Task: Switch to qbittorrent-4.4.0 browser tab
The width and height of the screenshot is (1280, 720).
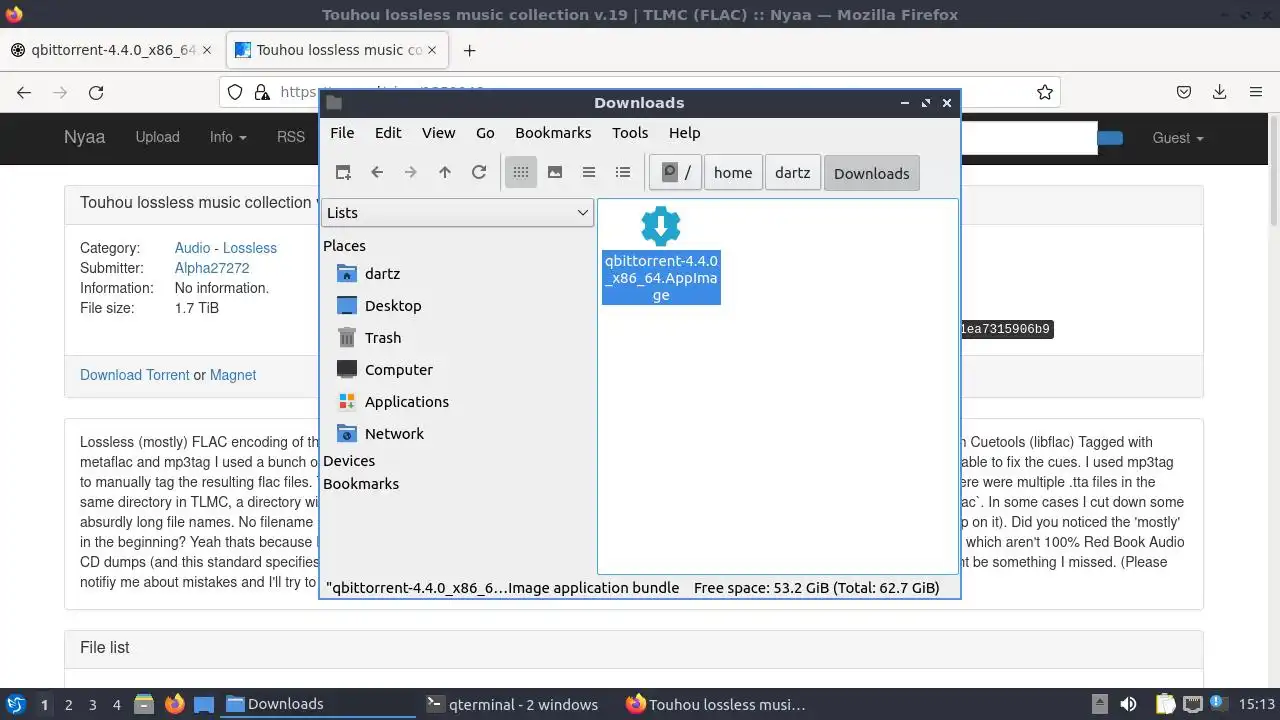Action: click(x=111, y=50)
